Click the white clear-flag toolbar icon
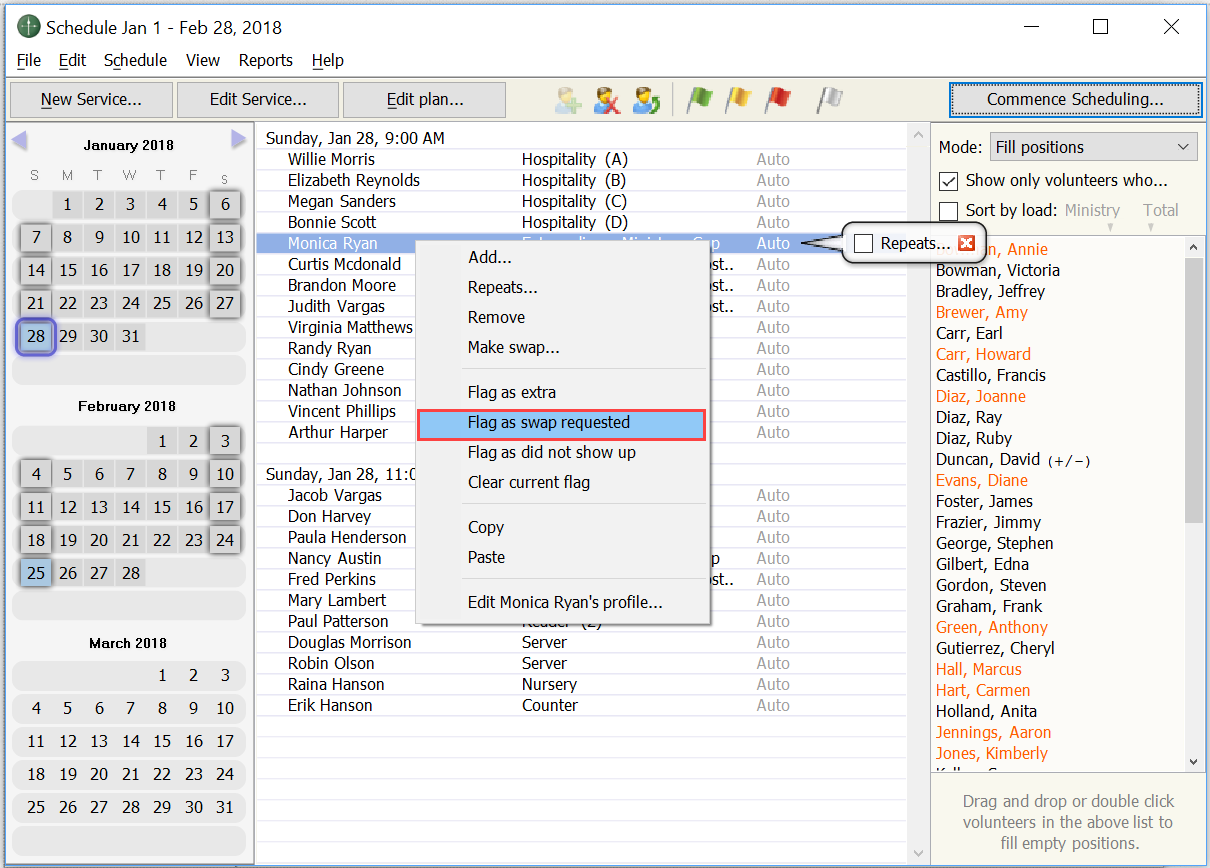 pyautogui.click(x=830, y=100)
